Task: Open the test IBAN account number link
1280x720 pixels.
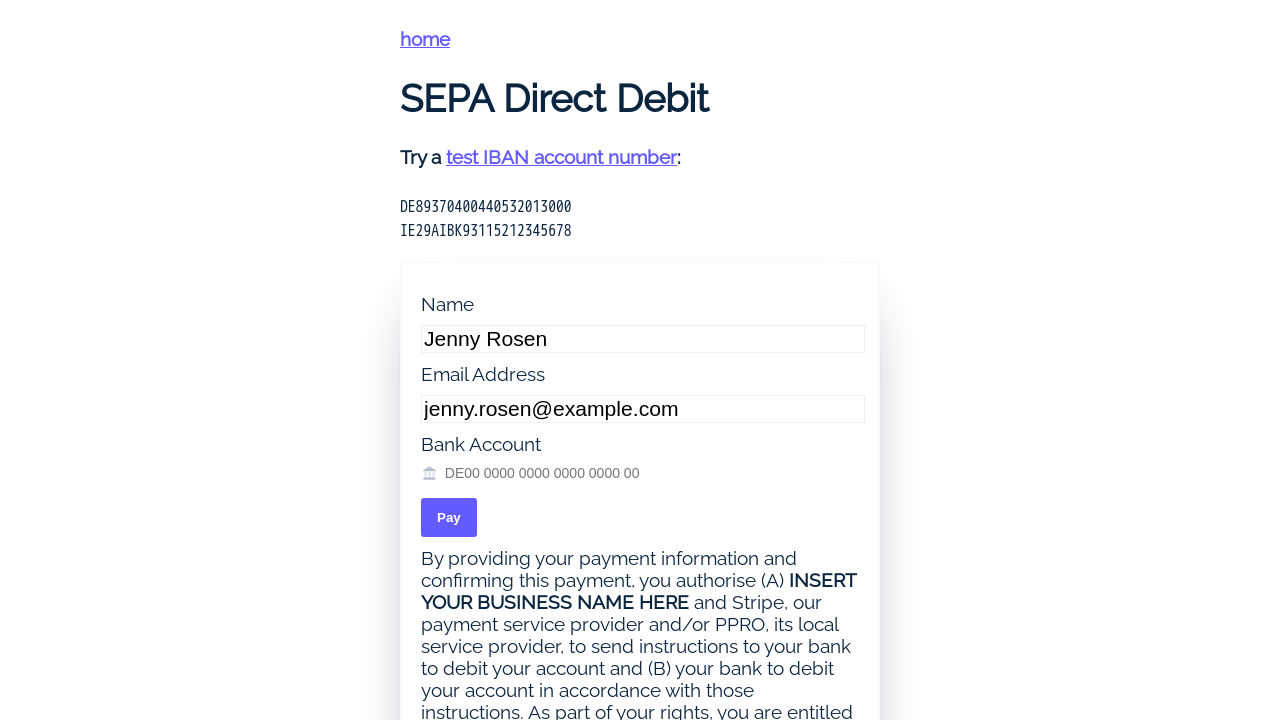Action: click(561, 157)
